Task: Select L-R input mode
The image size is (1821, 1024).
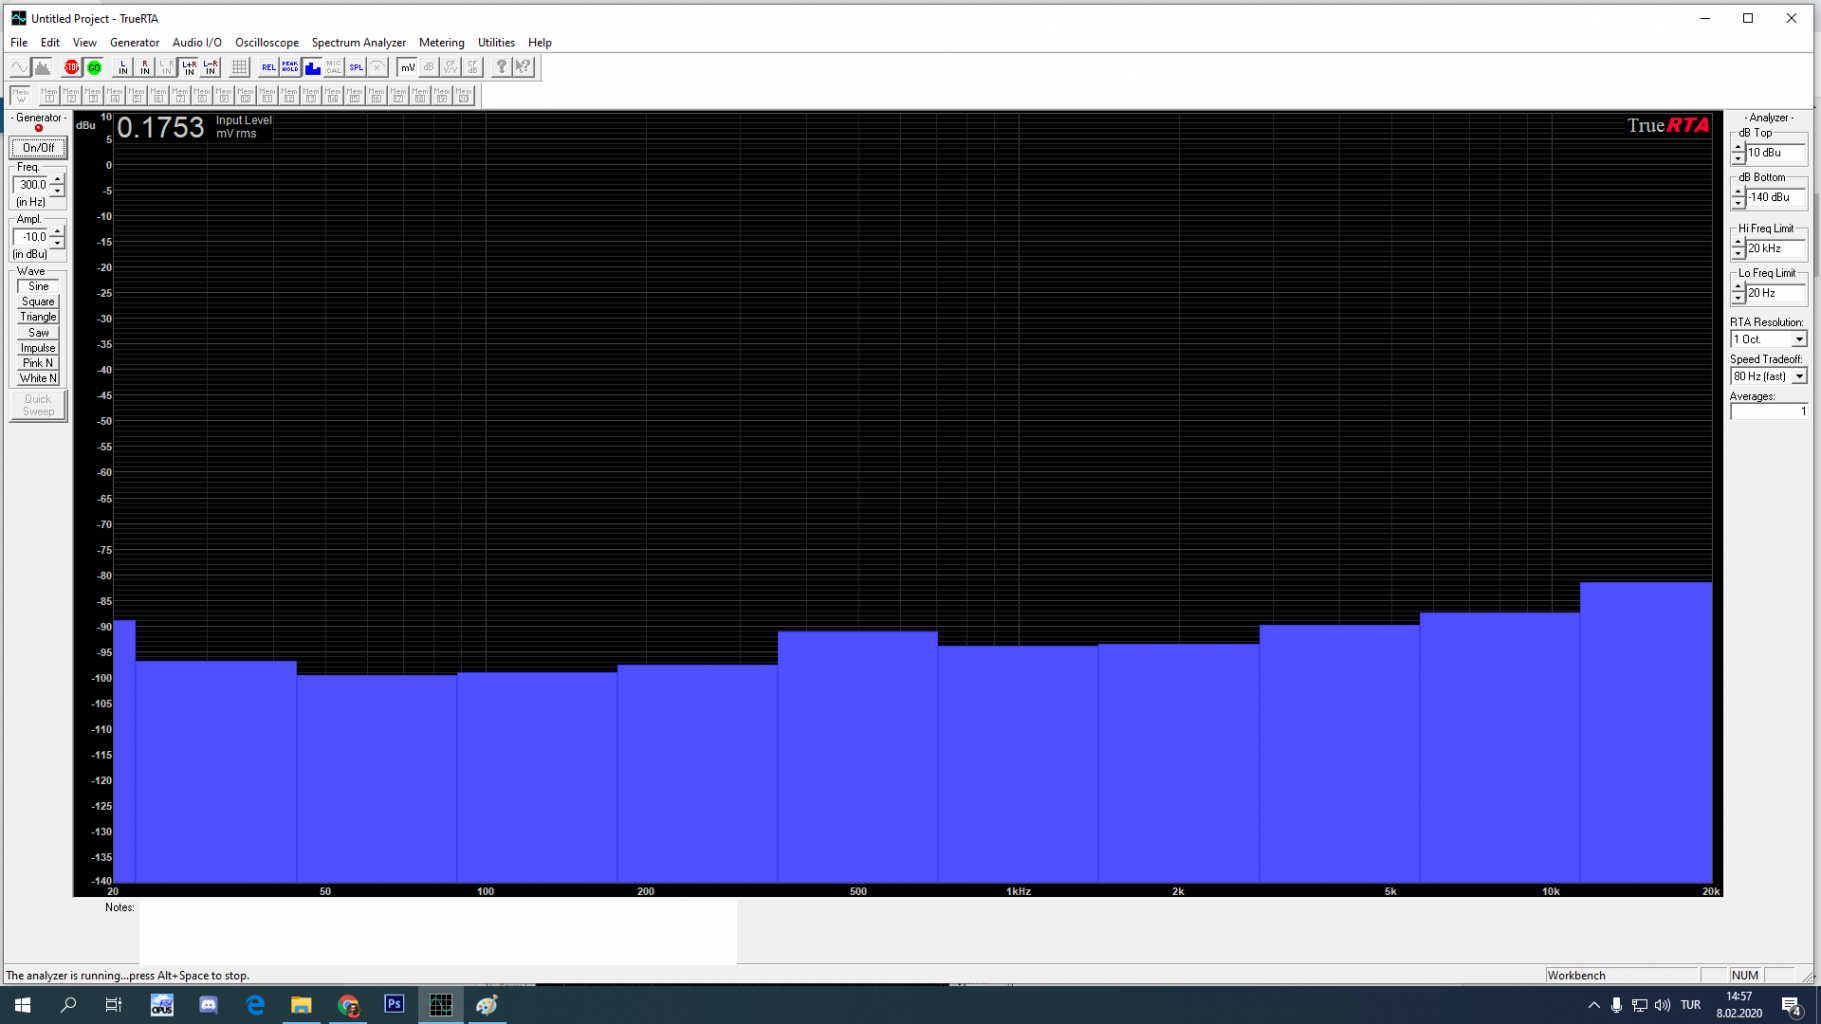Action: (210, 67)
